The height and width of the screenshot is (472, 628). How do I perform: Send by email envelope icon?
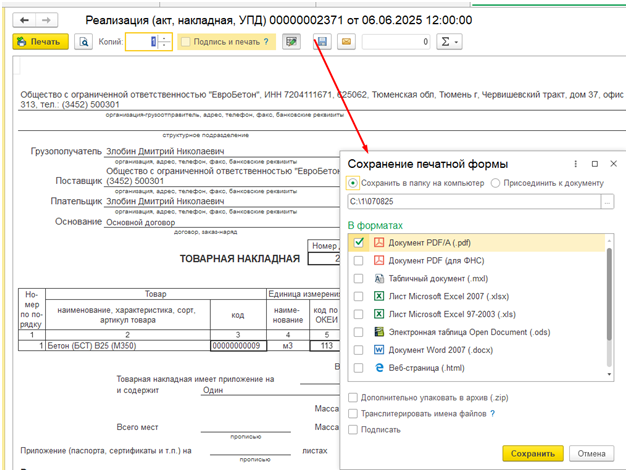coord(346,42)
